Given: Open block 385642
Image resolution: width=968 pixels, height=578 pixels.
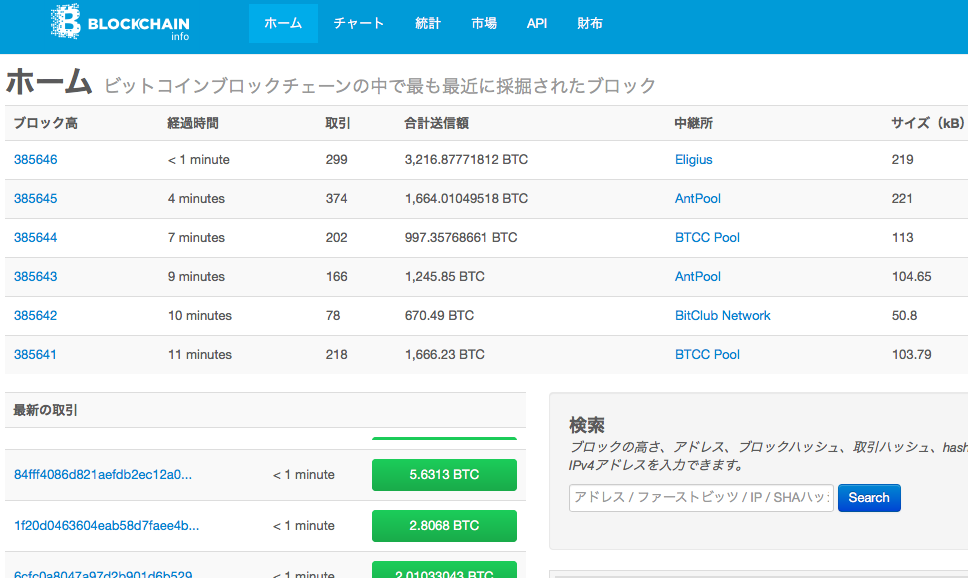Looking at the screenshot, I should (36, 316).
